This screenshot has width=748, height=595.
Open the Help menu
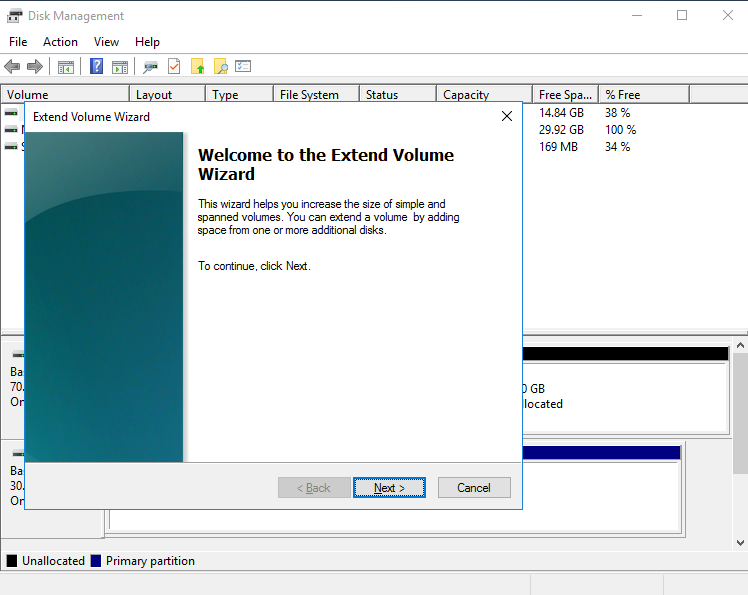pyautogui.click(x=147, y=42)
